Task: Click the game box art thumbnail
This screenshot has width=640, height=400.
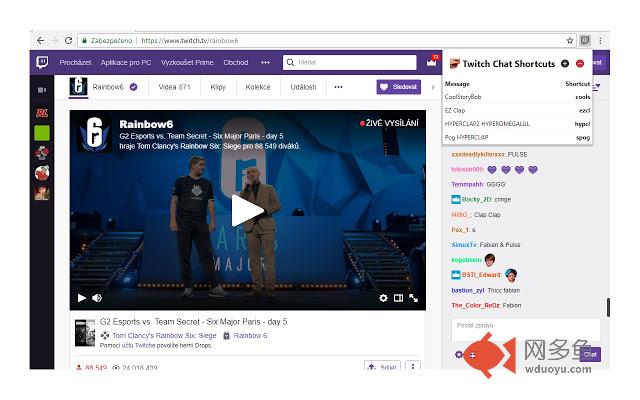Action: coord(85,333)
